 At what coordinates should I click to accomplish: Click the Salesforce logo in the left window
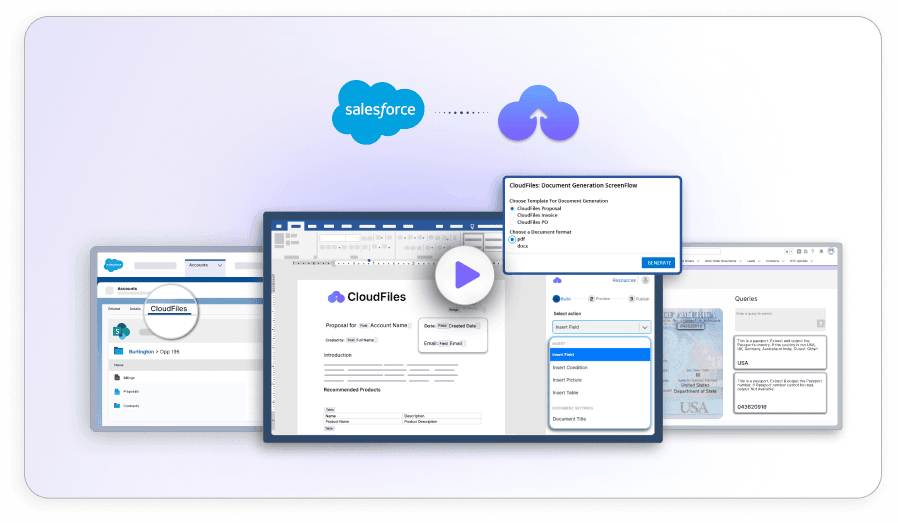(x=113, y=265)
